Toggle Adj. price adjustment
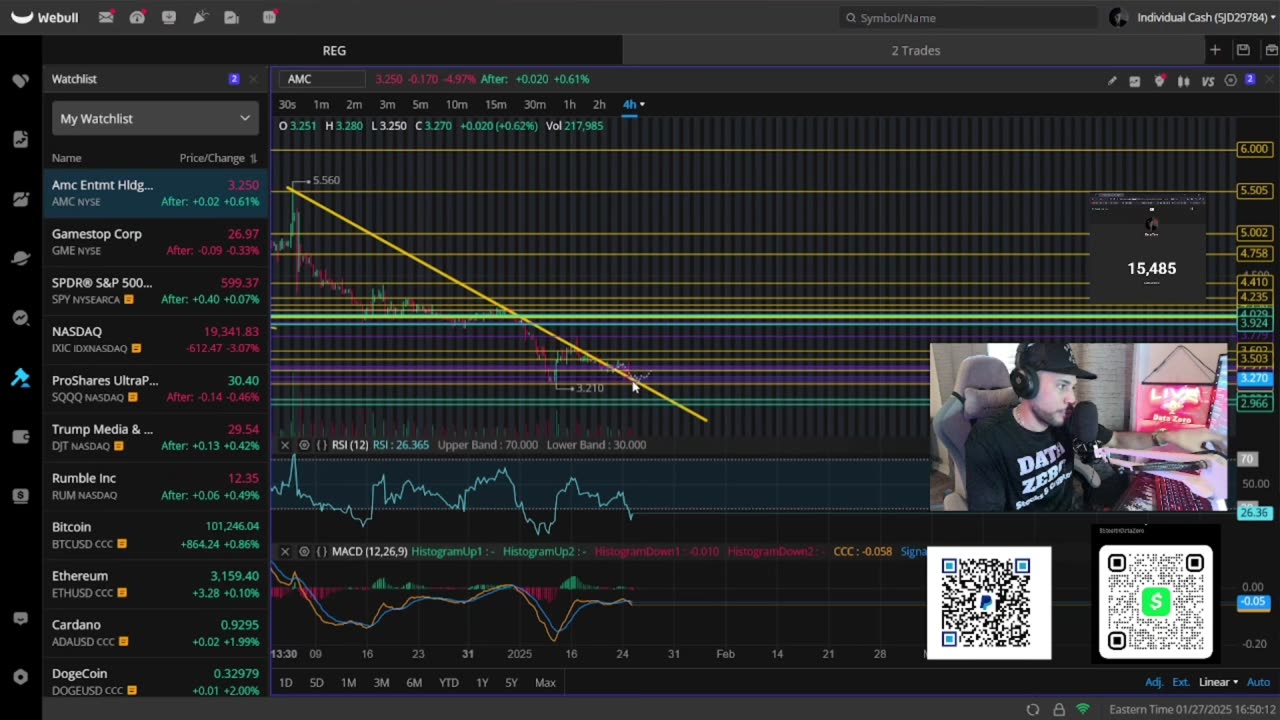Viewport: 1280px width, 720px height. 1154,683
